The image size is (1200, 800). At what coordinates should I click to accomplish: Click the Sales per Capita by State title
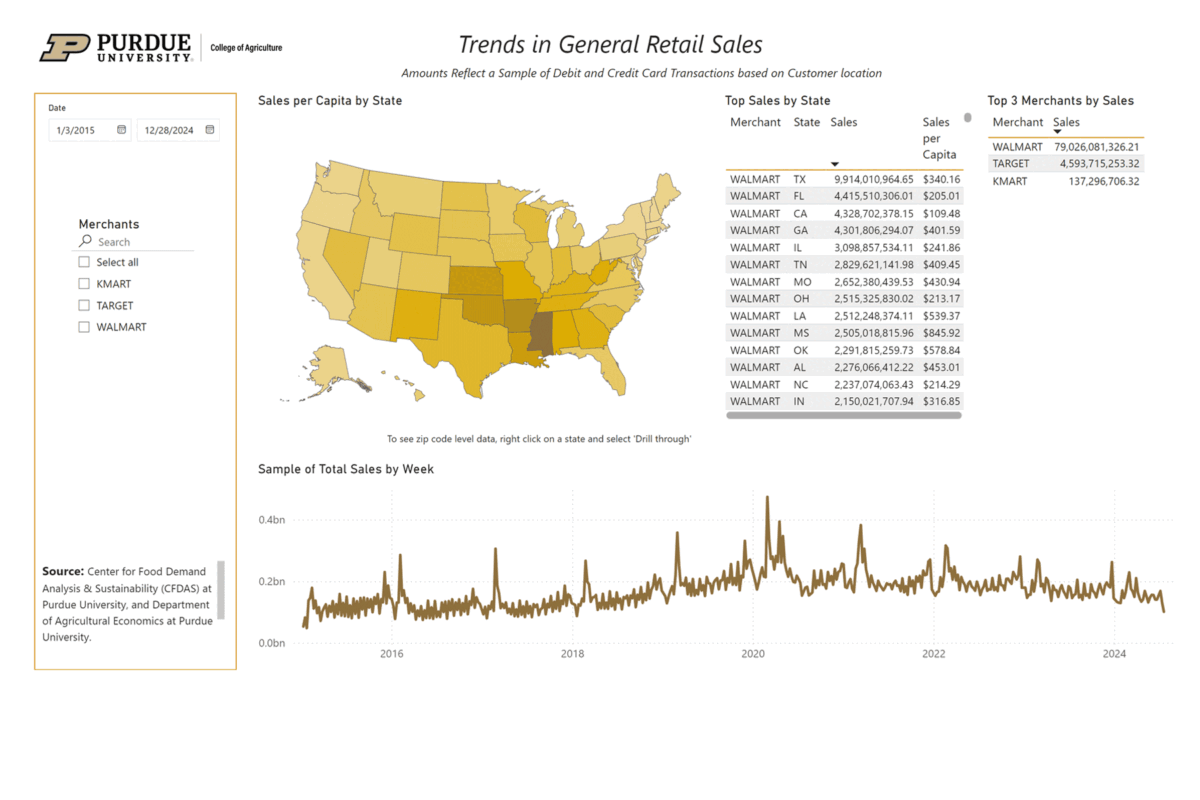[x=330, y=100]
